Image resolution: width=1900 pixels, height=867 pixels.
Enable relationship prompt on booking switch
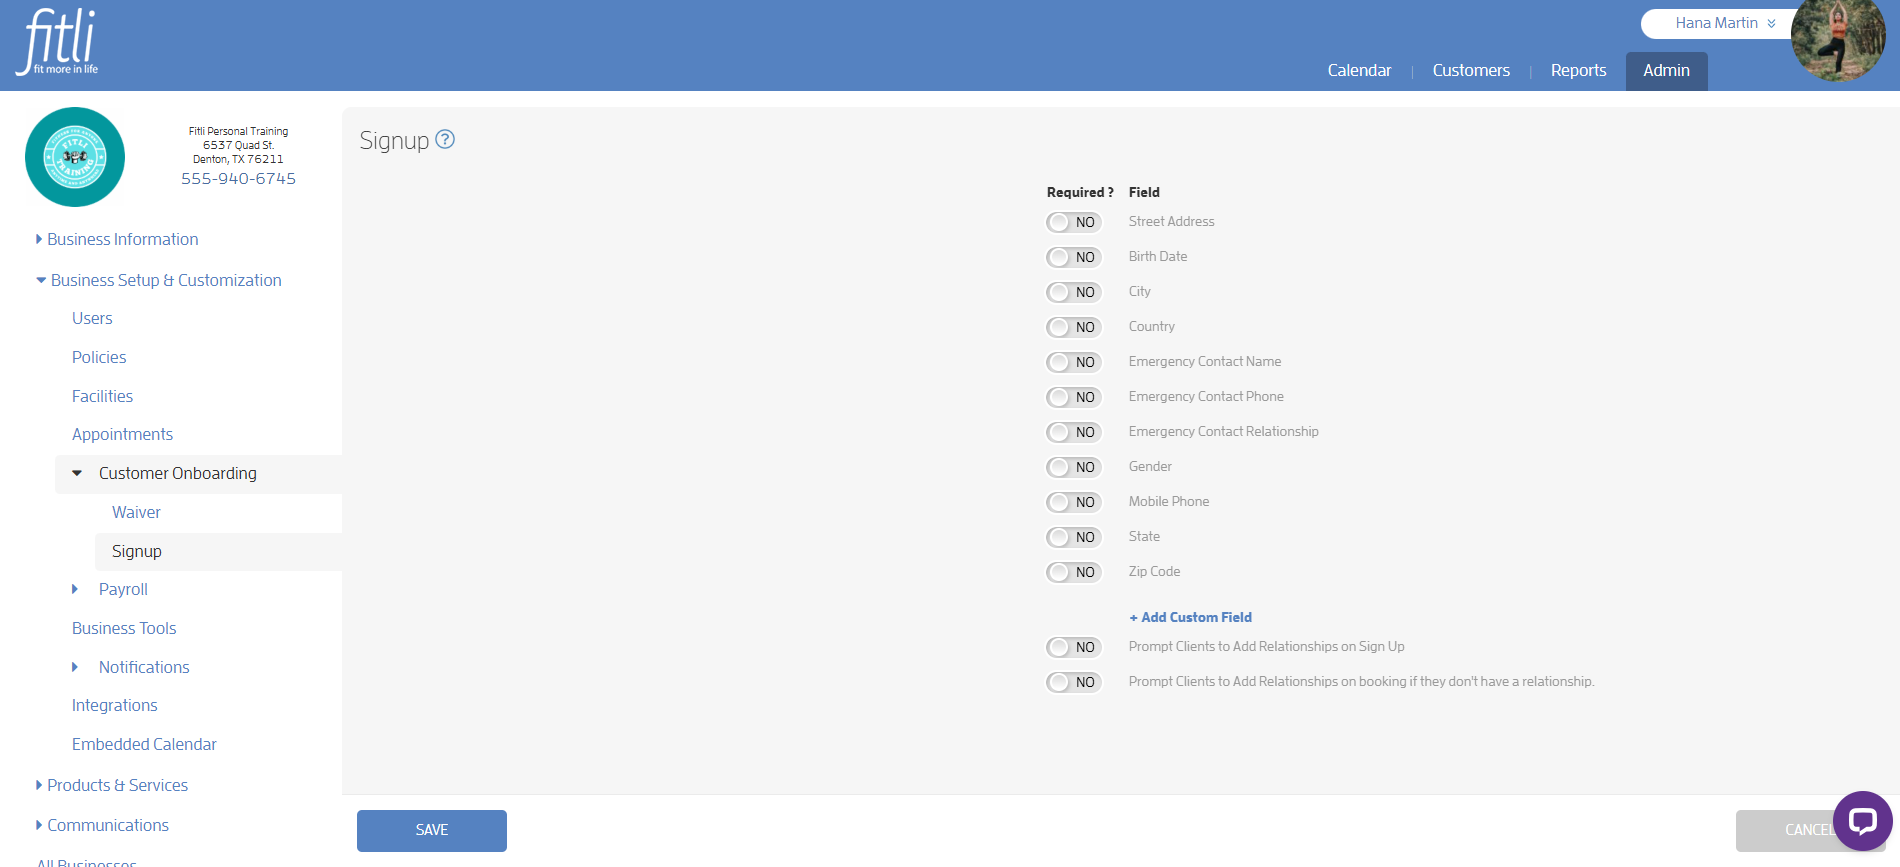[1073, 682]
